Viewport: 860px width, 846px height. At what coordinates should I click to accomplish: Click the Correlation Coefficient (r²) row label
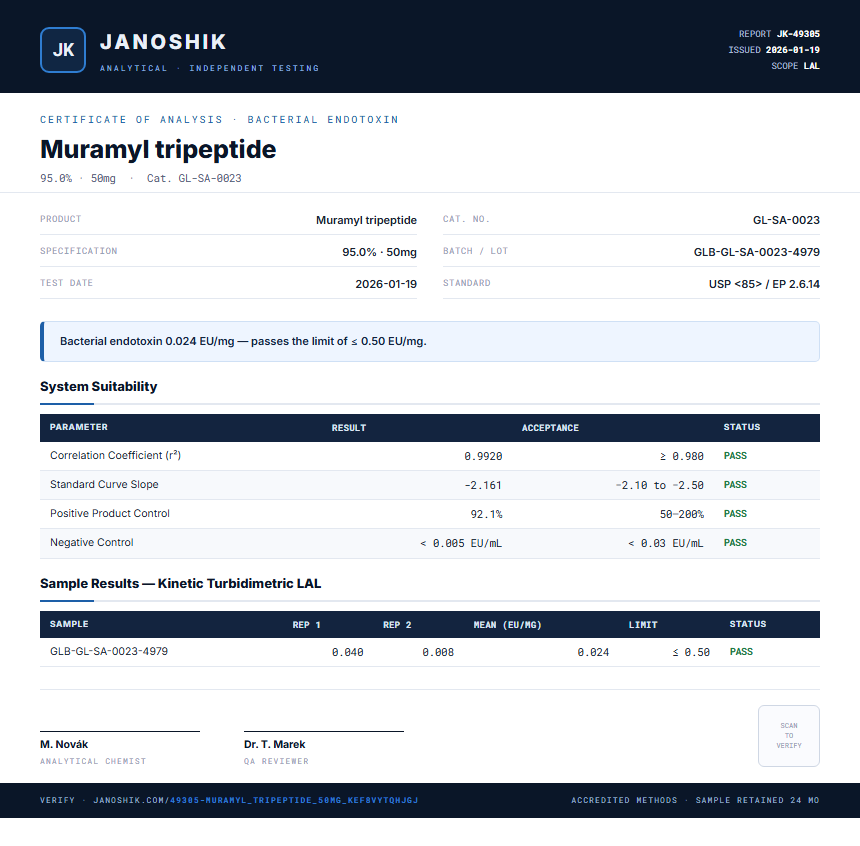click(115, 455)
